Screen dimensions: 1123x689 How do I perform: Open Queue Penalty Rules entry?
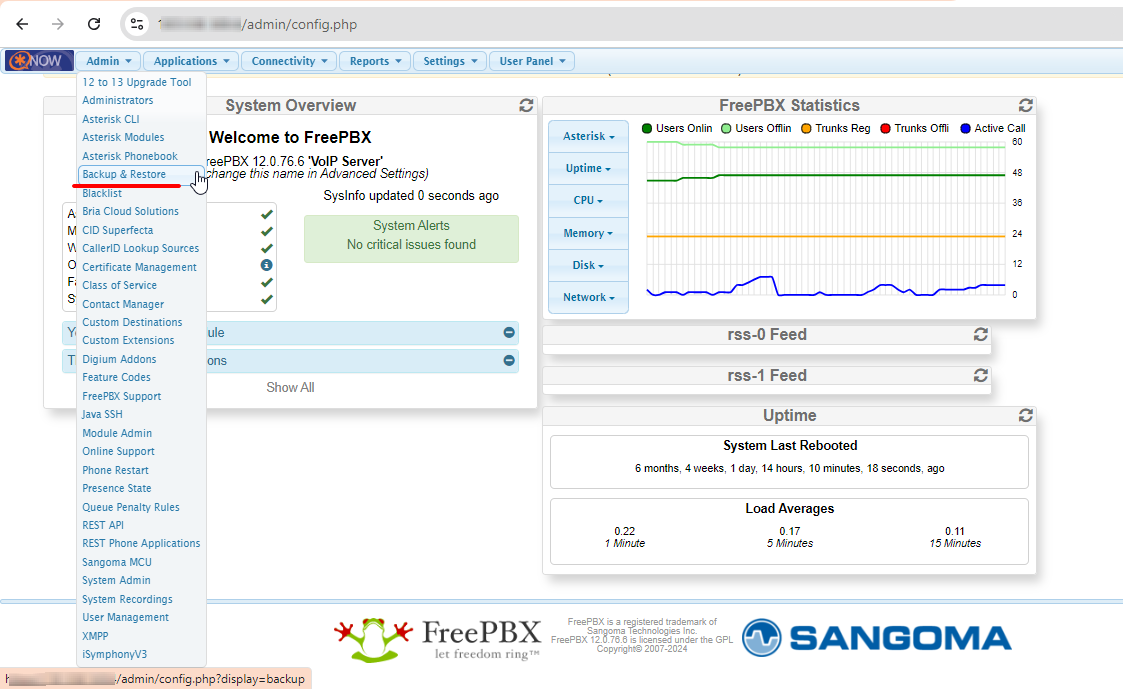[130, 507]
